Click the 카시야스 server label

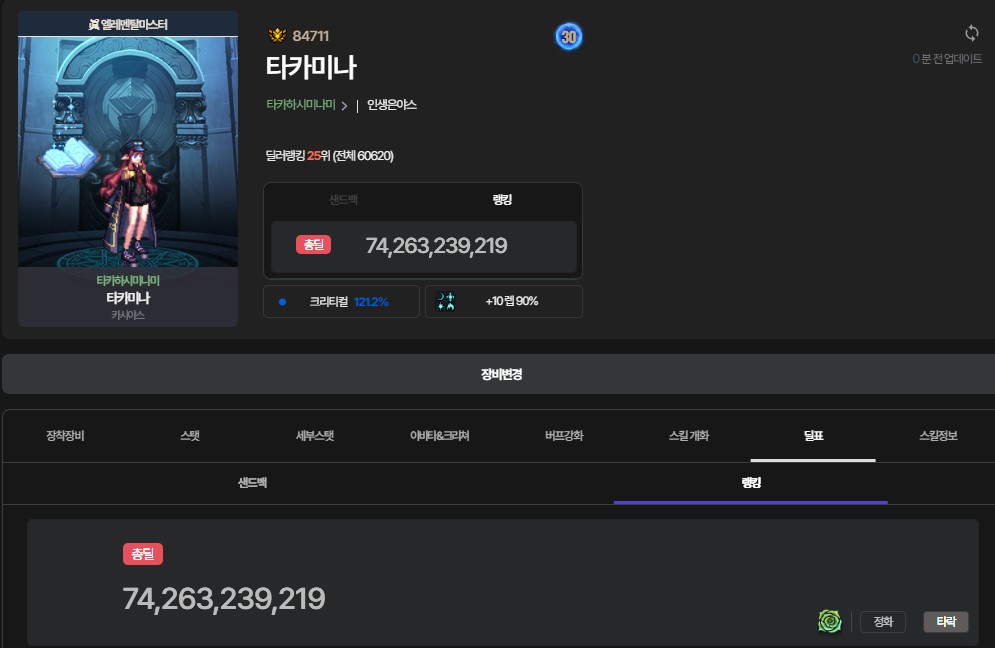(x=128, y=315)
